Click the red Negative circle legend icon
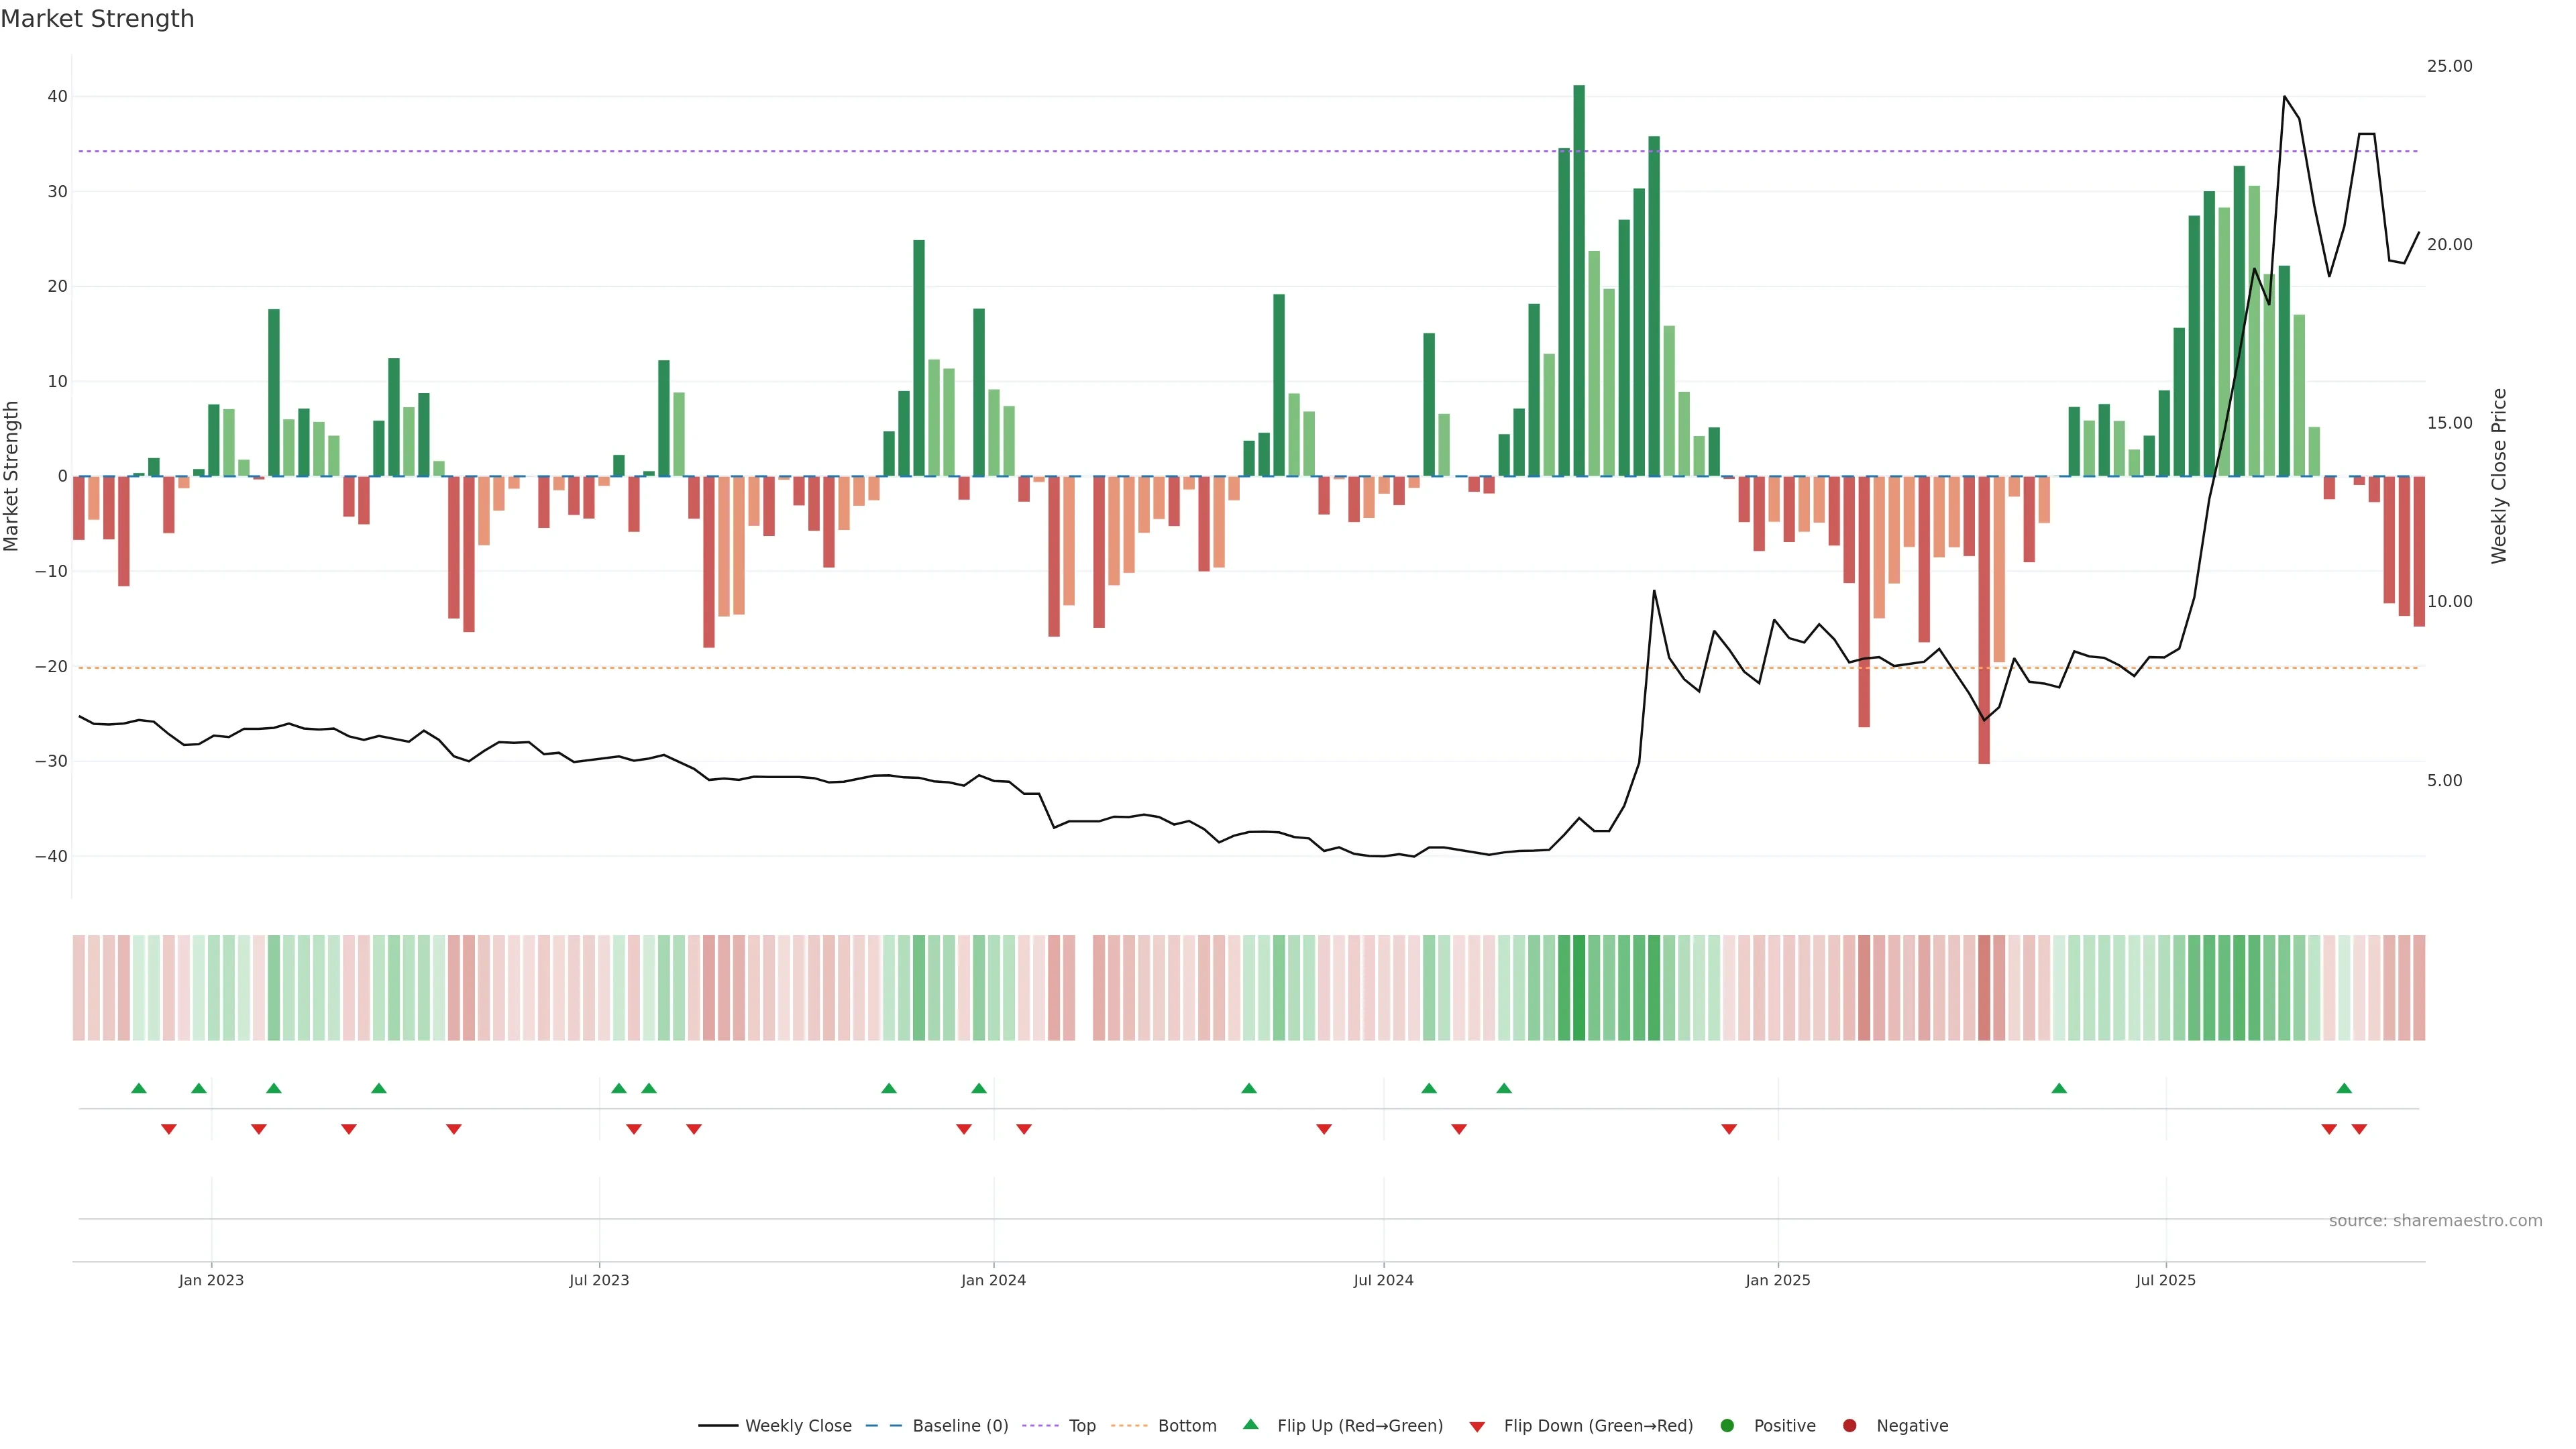The height and width of the screenshot is (1449, 2576). point(1849,1426)
